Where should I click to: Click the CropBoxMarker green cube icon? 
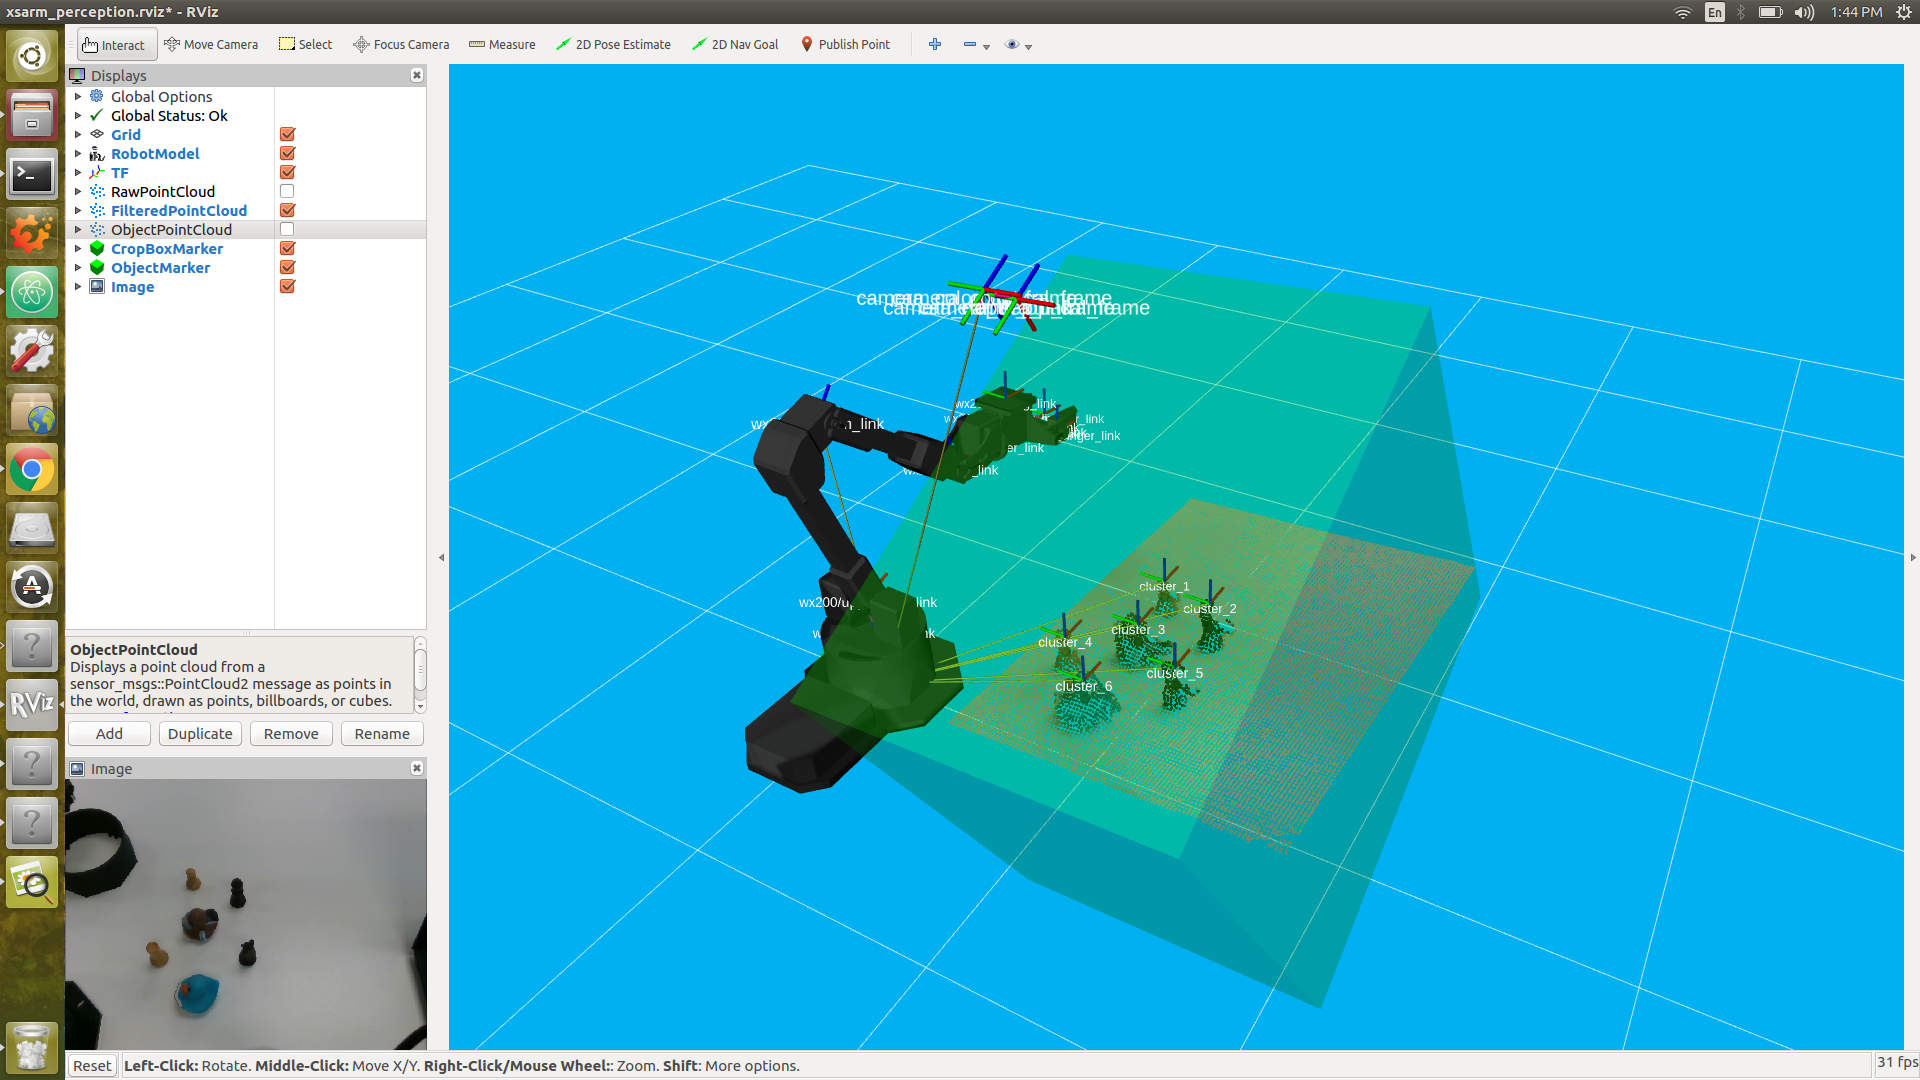pos(97,249)
